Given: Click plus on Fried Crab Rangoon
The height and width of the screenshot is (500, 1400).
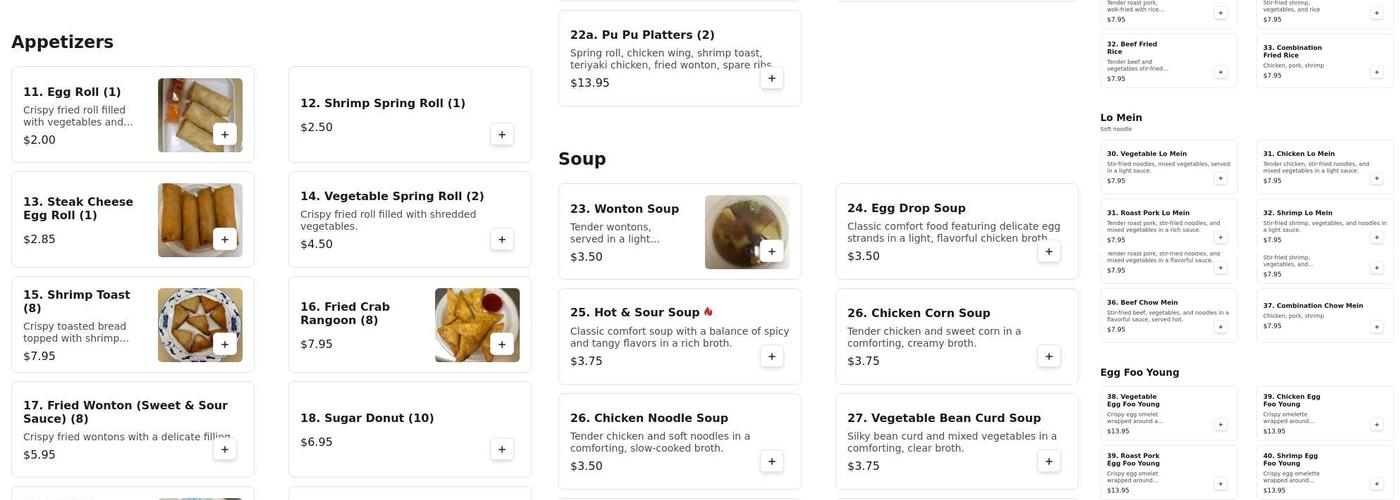Looking at the screenshot, I should coord(502,344).
